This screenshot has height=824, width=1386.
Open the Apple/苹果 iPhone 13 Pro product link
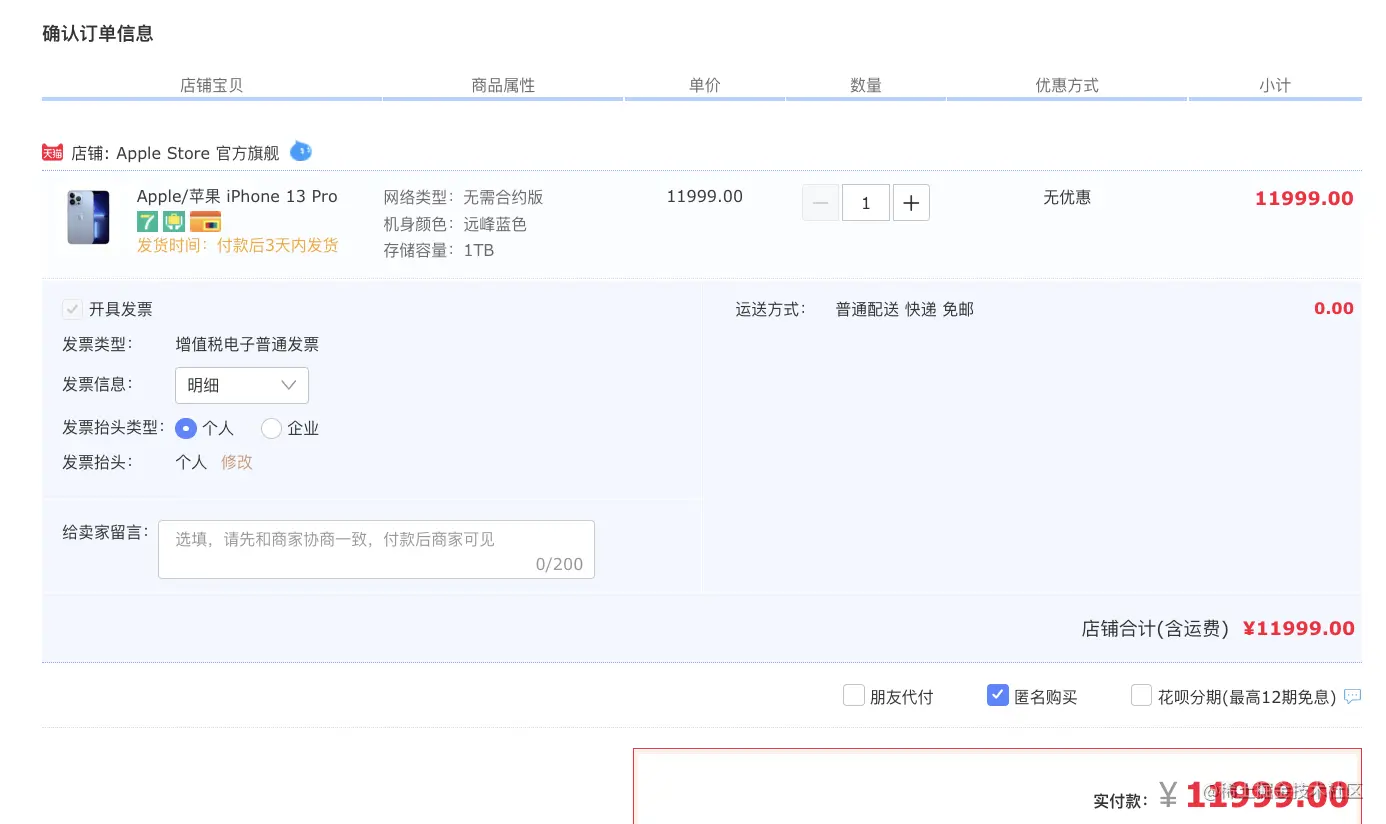click(237, 196)
